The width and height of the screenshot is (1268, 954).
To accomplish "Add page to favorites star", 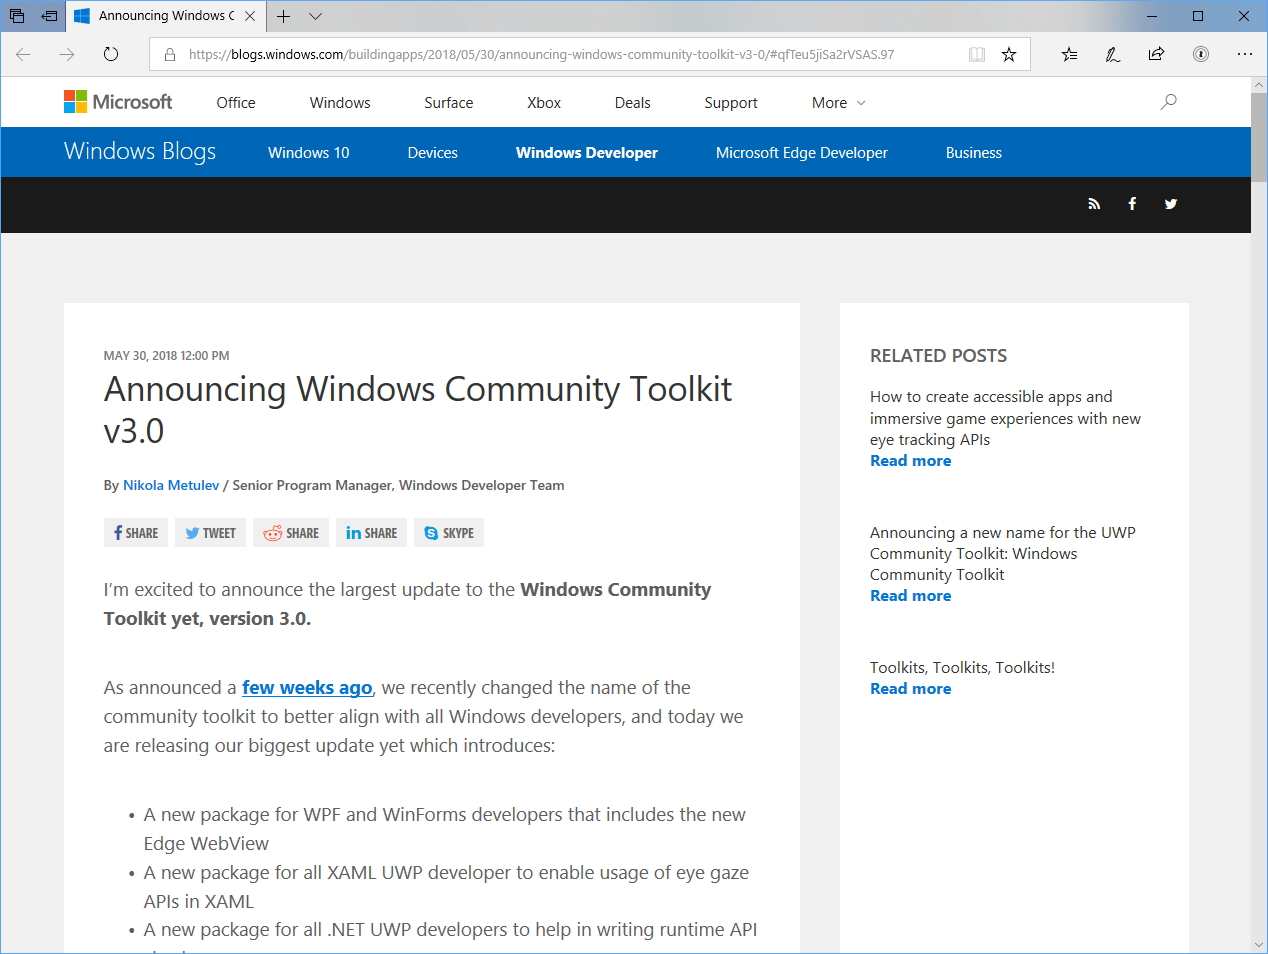I will [x=1009, y=55].
